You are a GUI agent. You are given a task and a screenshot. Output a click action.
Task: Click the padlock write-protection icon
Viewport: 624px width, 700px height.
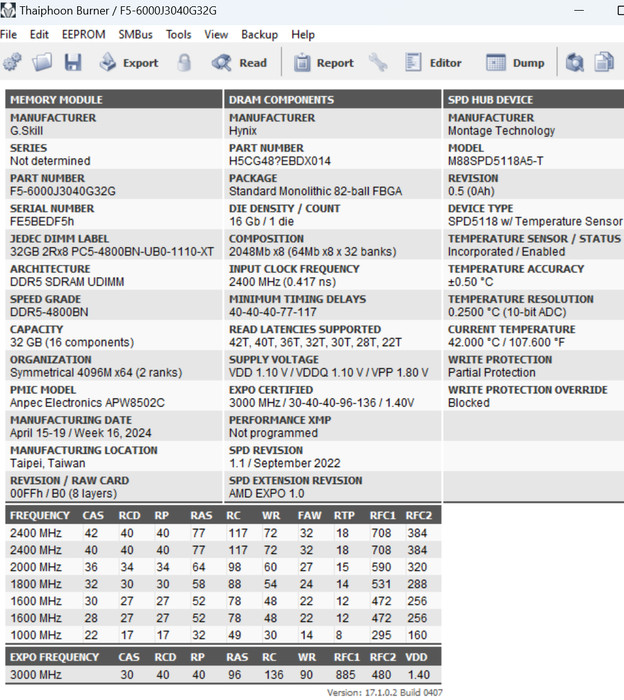coord(184,62)
